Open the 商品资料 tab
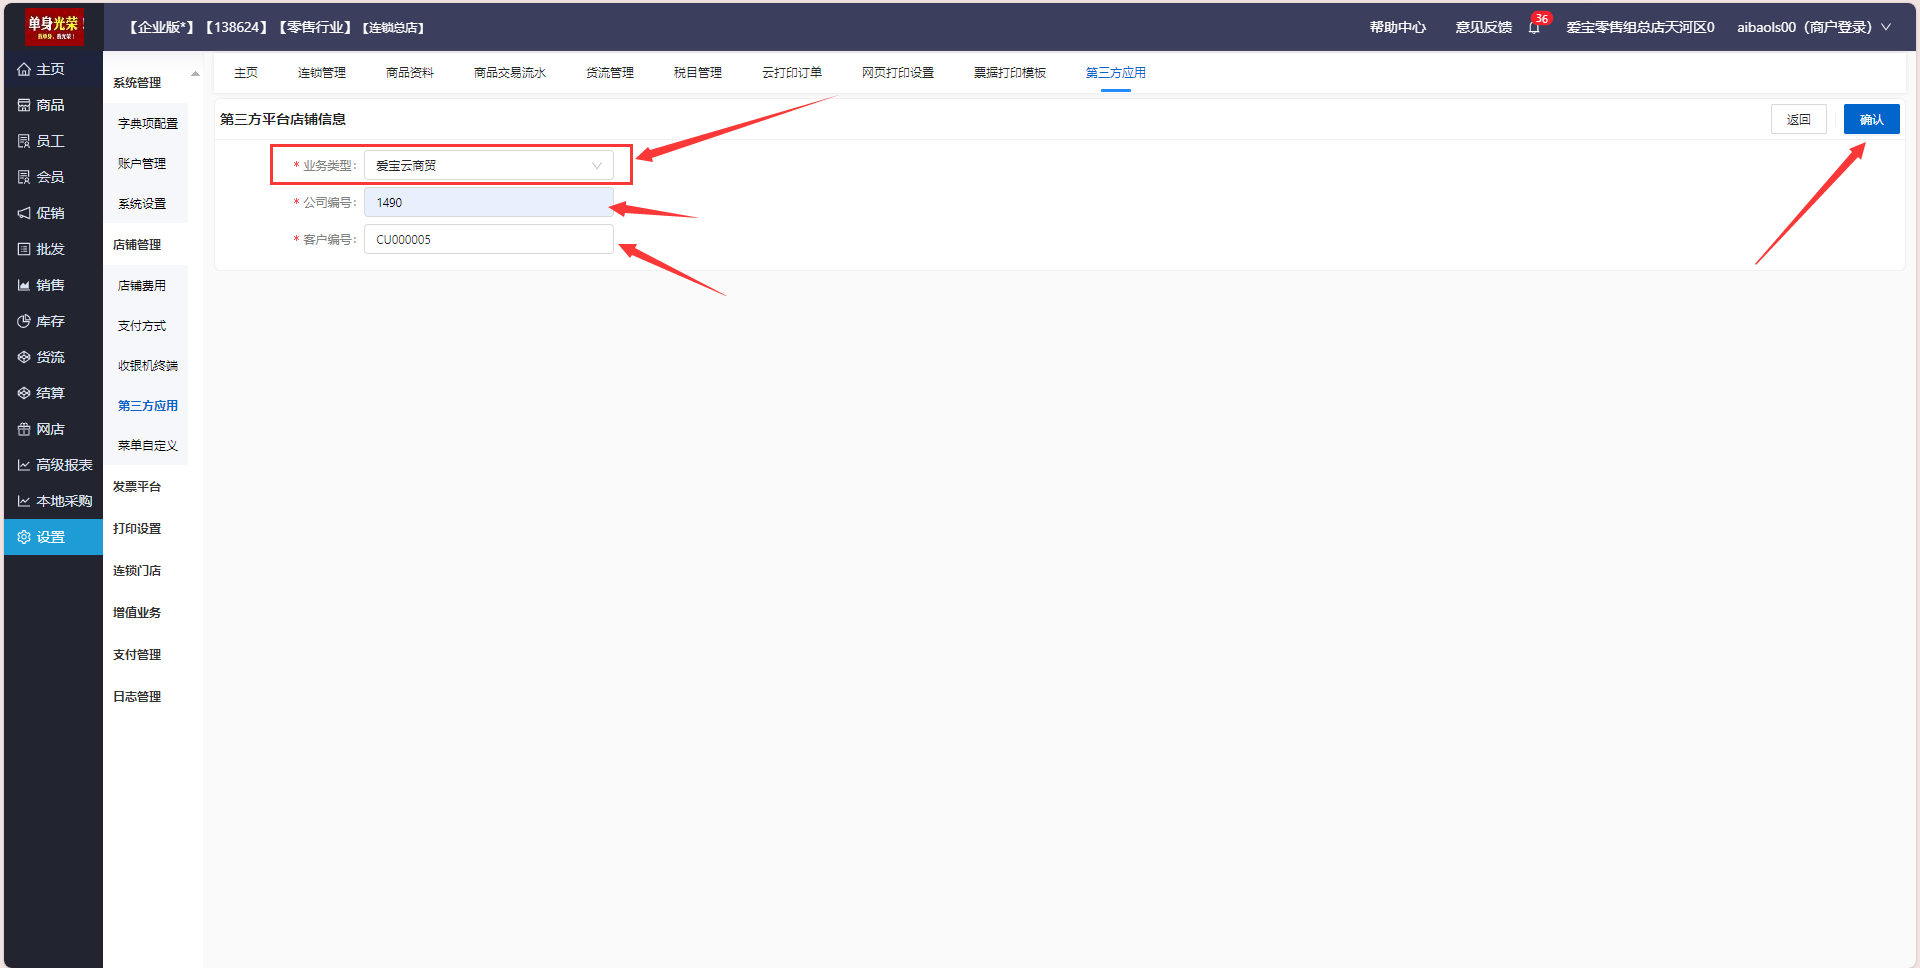 pyautogui.click(x=410, y=73)
